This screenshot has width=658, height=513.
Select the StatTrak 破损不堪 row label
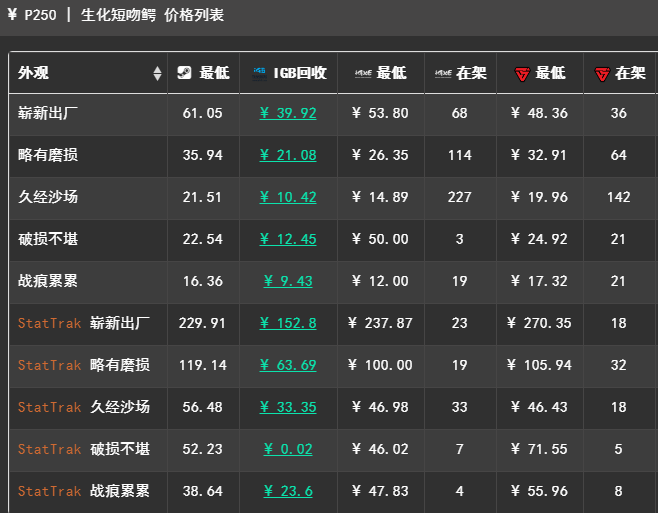(84, 449)
